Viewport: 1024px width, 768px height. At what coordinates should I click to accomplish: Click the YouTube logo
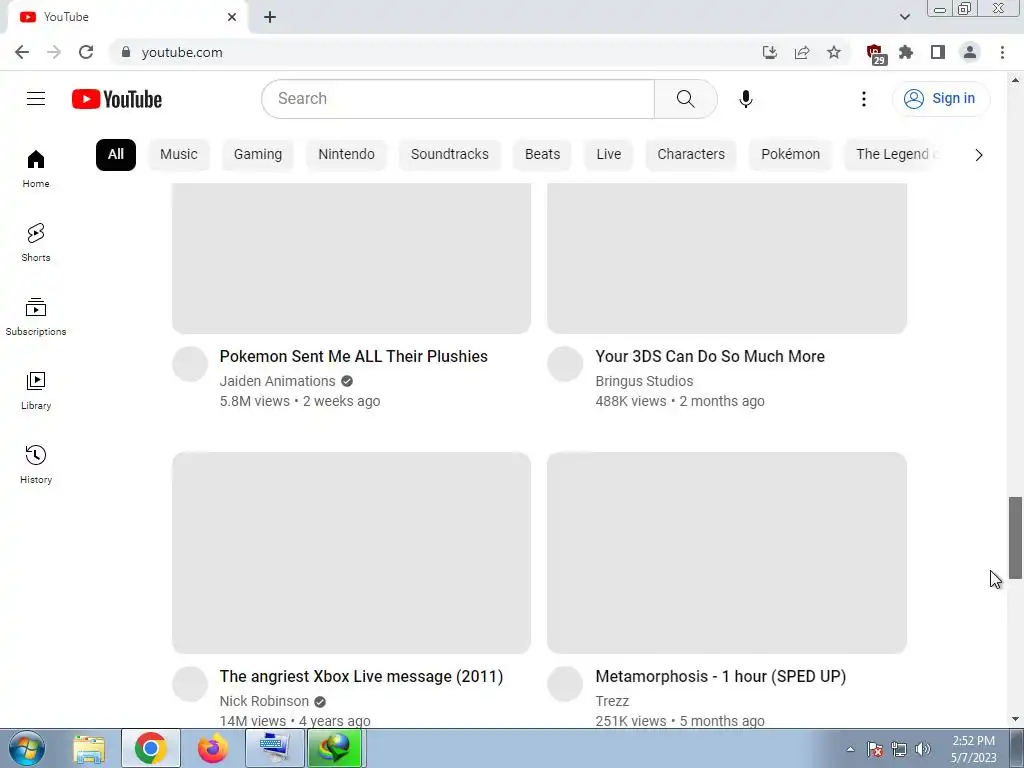click(x=117, y=99)
